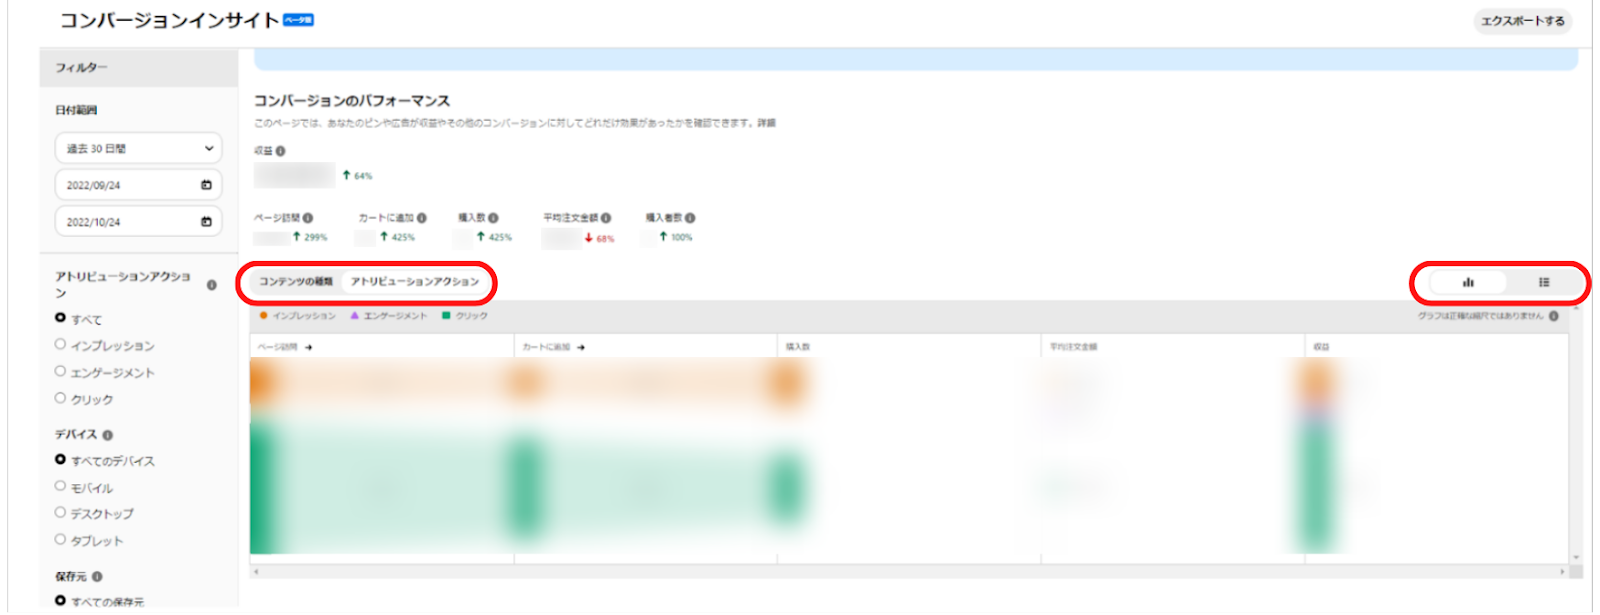Open calendar icon for 2022/09/24 start date

(206, 185)
